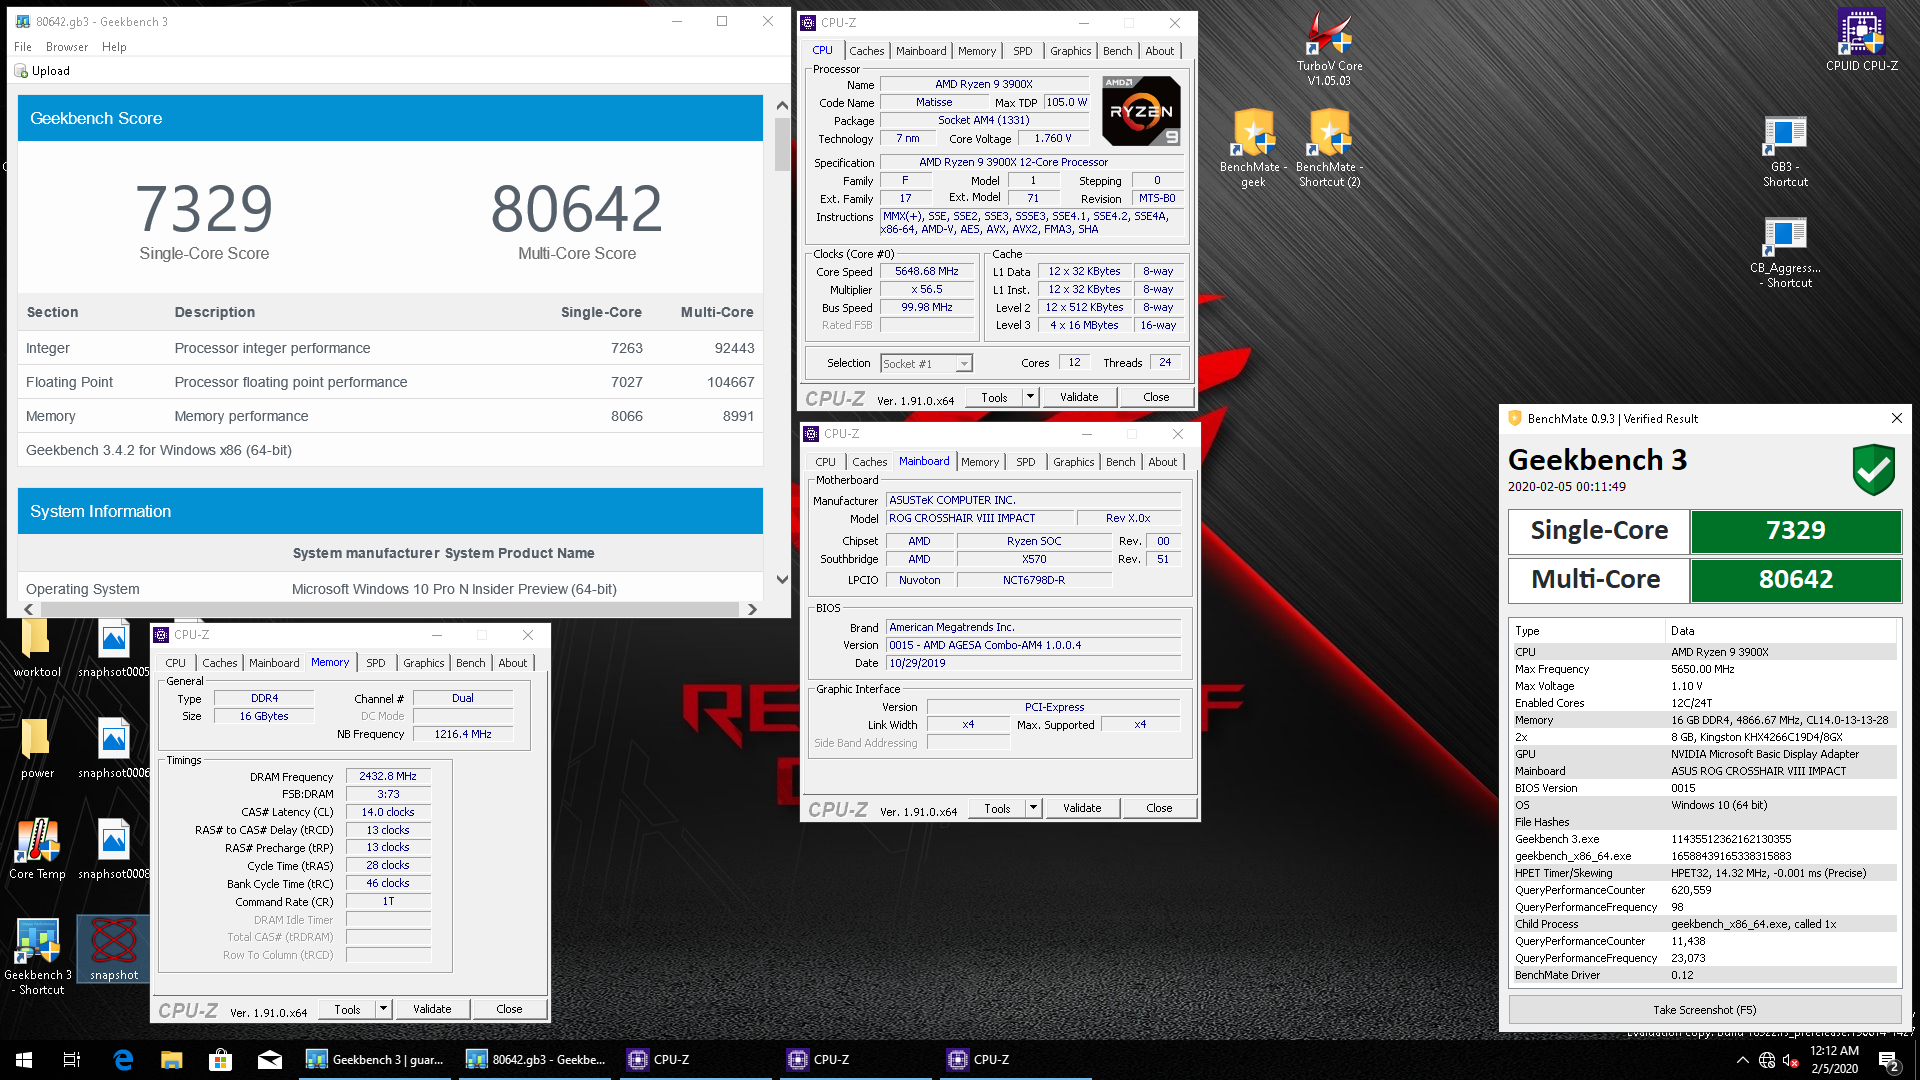Open the File menu in Geekbench
This screenshot has width=1920, height=1080.
pos(23,47)
